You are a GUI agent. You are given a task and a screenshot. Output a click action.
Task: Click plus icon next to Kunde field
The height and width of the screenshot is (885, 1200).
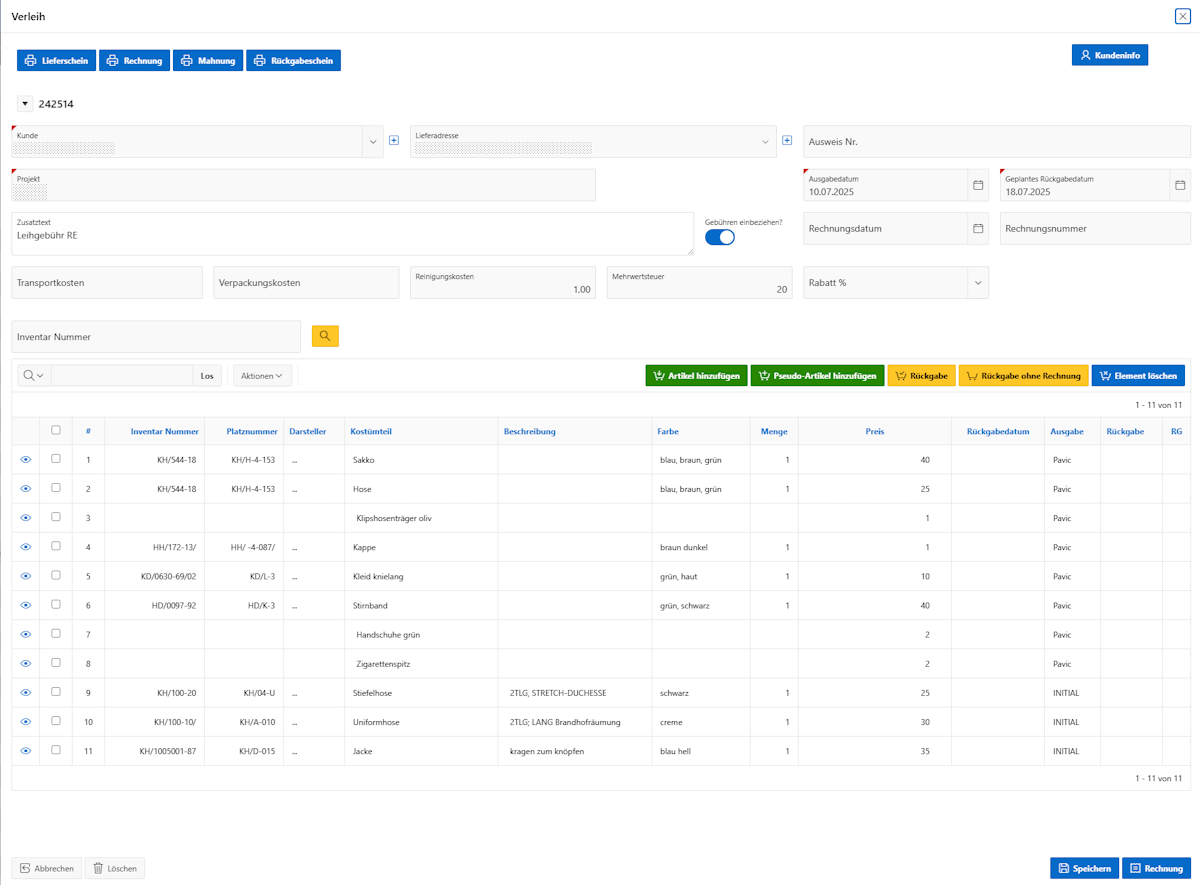coord(394,141)
